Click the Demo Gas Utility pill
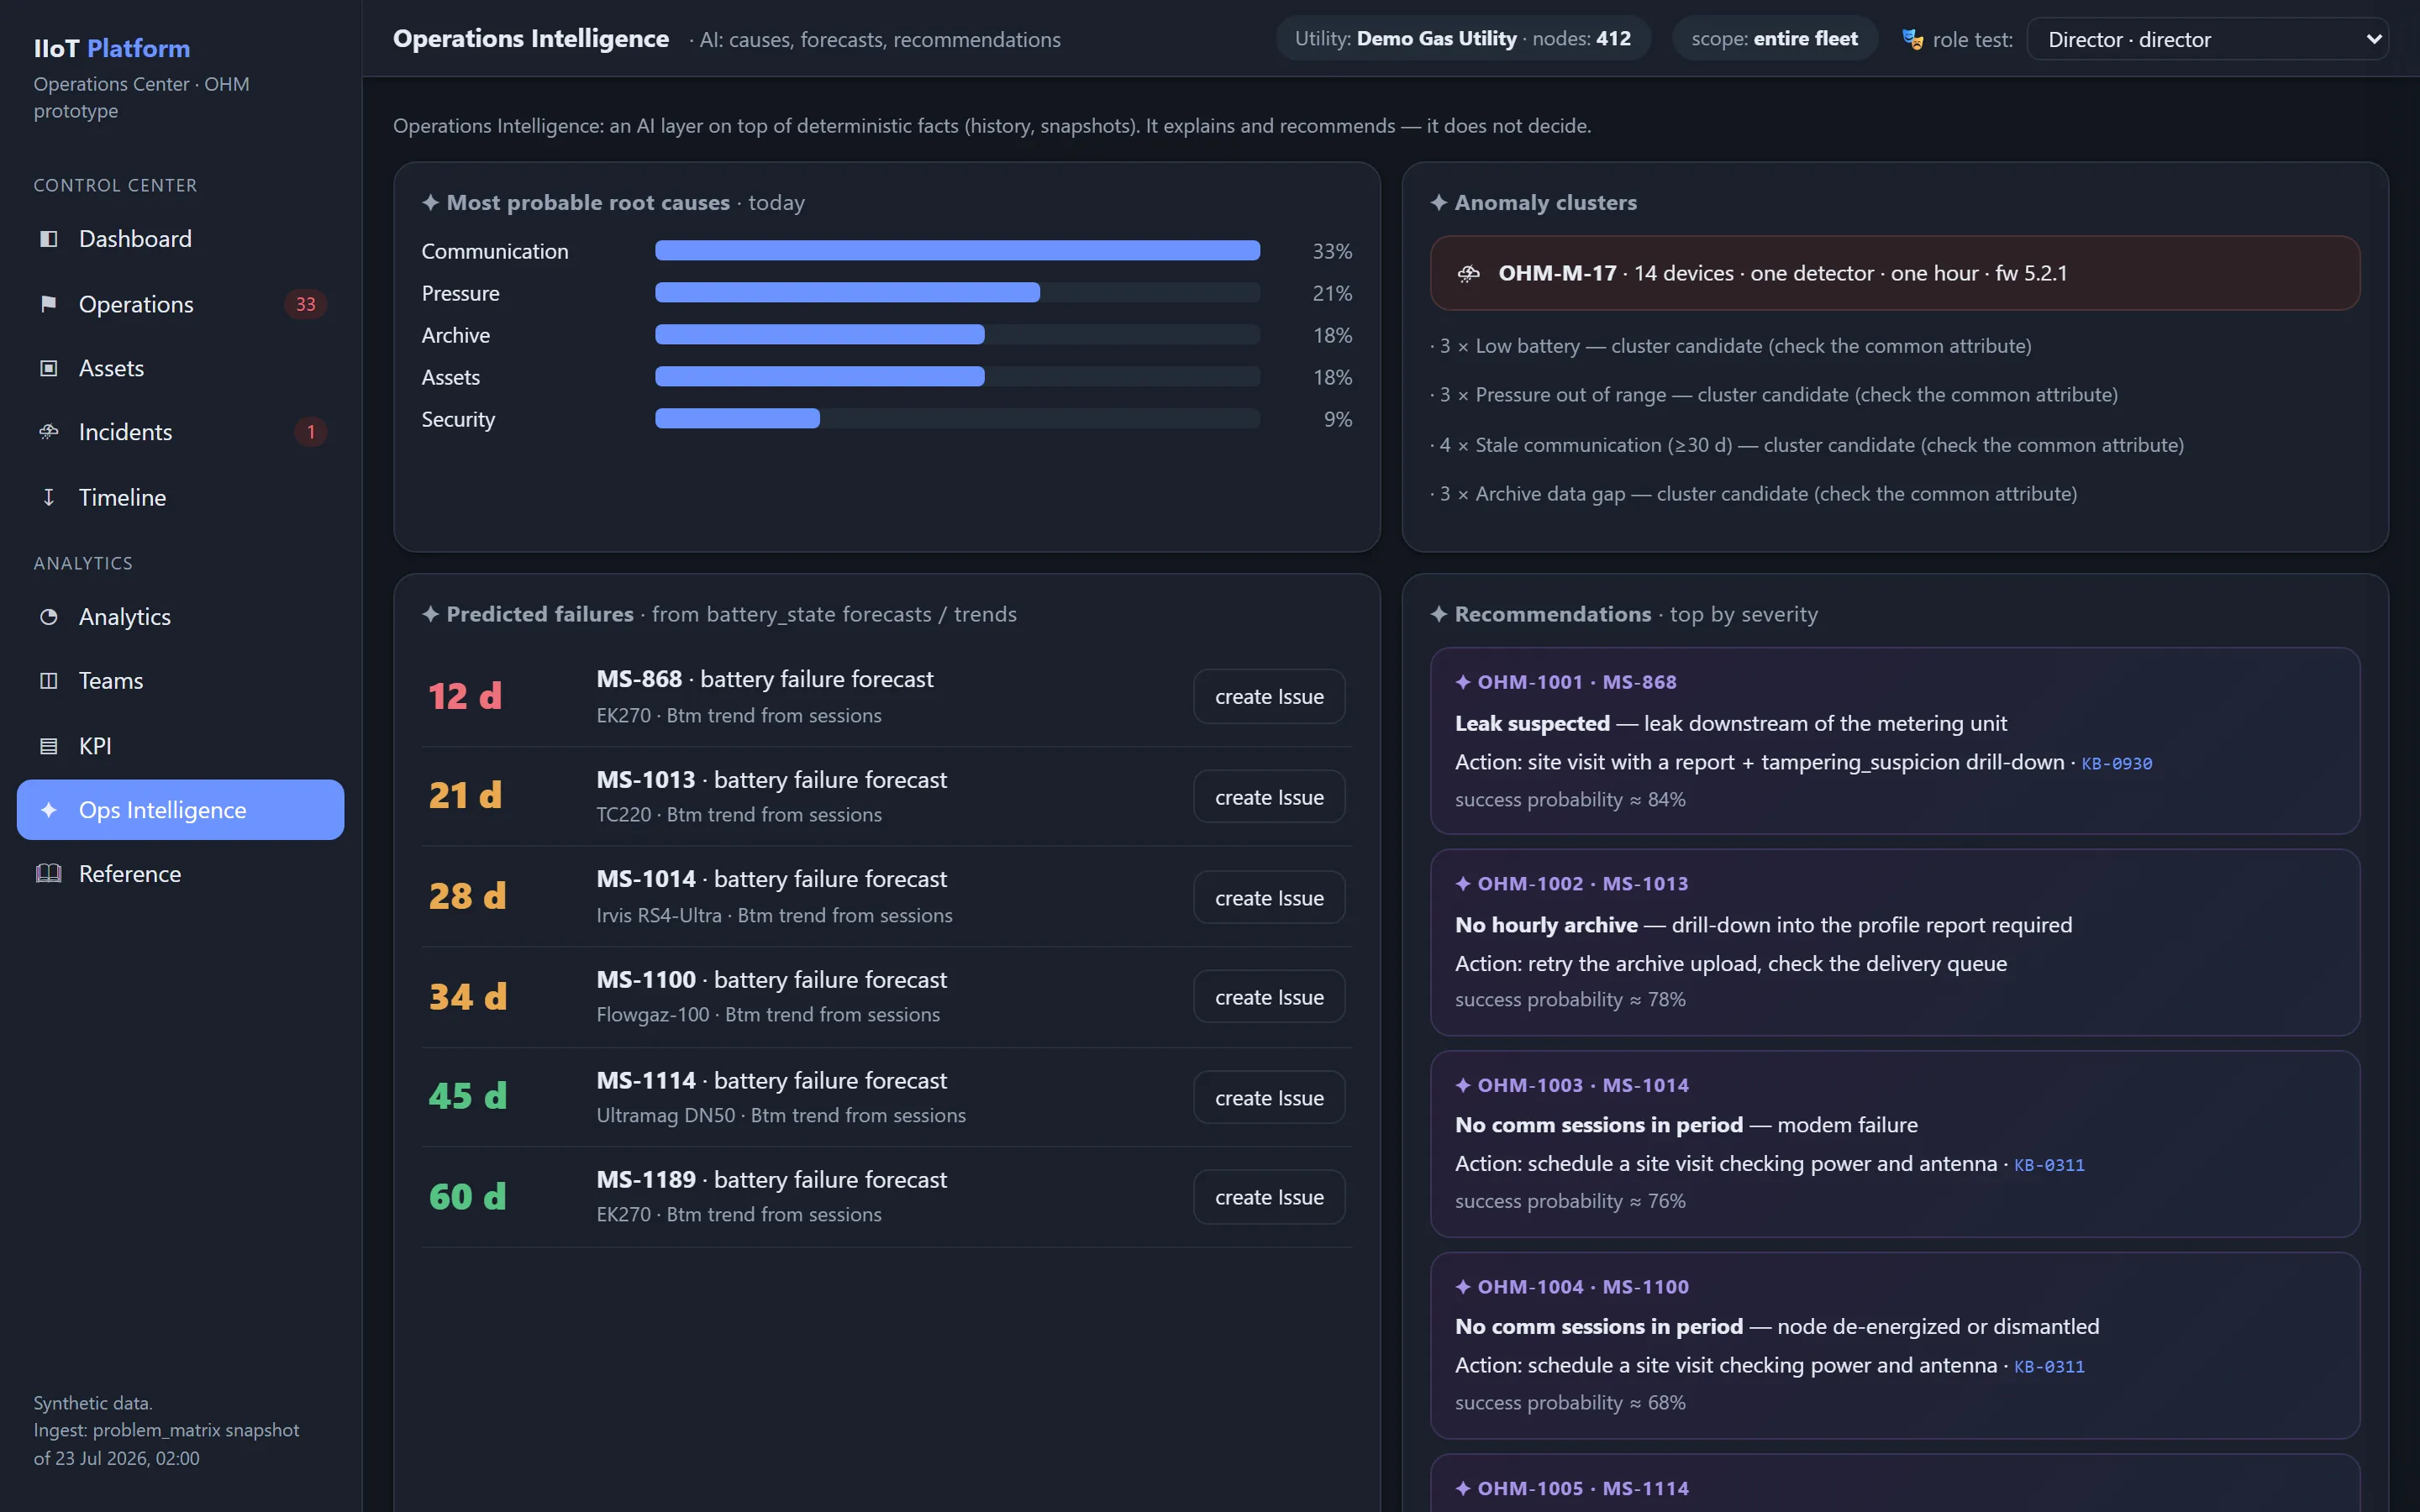The image size is (2420, 1512). pyautogui.click(x=1462, y=39)
